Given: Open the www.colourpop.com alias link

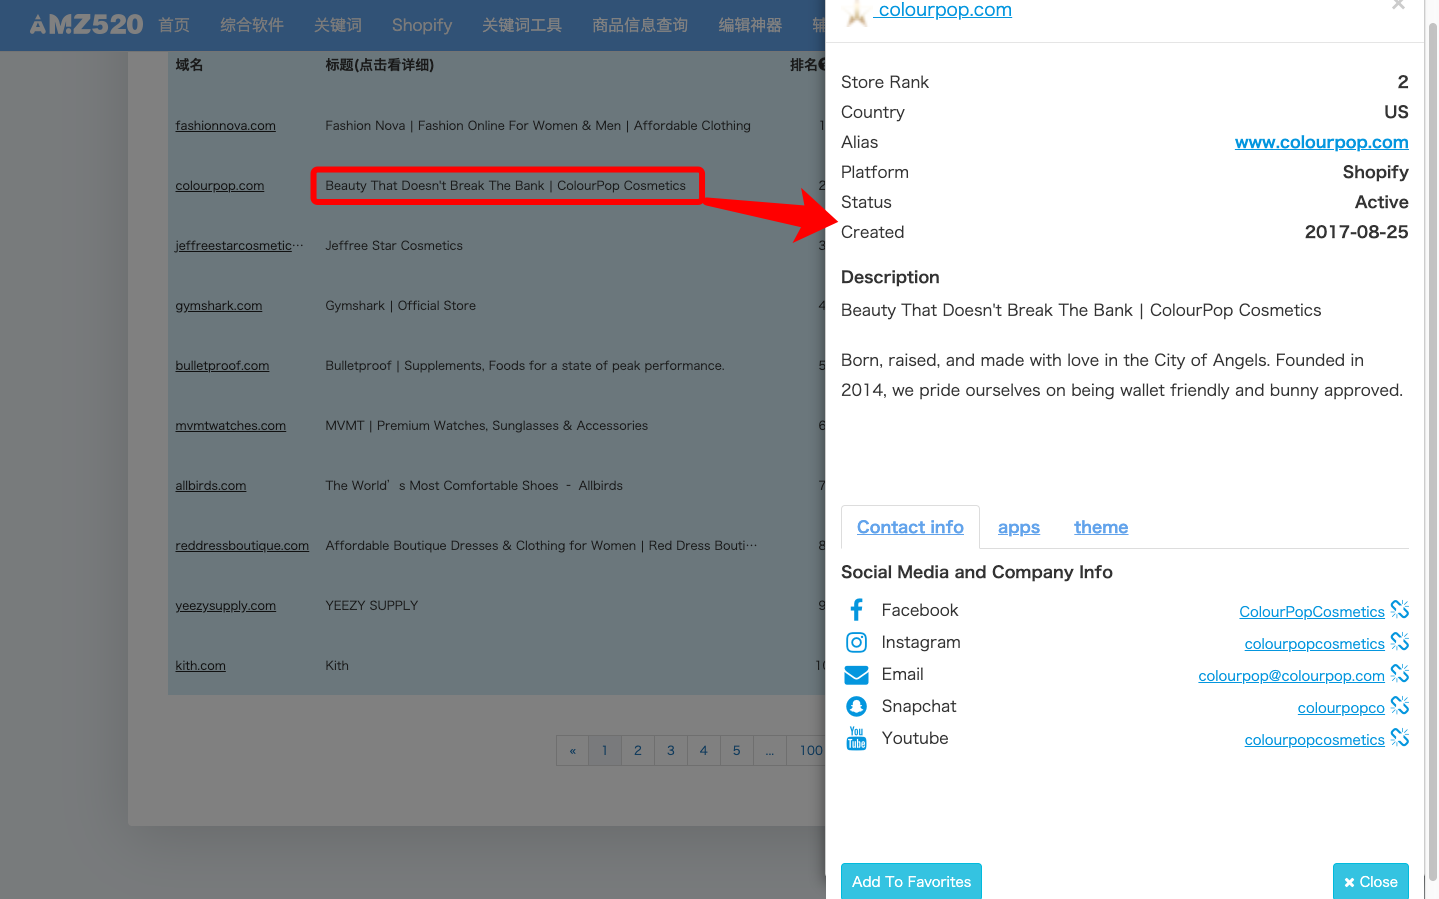Looking at the screenshot, I should (x=1321, y=142).
